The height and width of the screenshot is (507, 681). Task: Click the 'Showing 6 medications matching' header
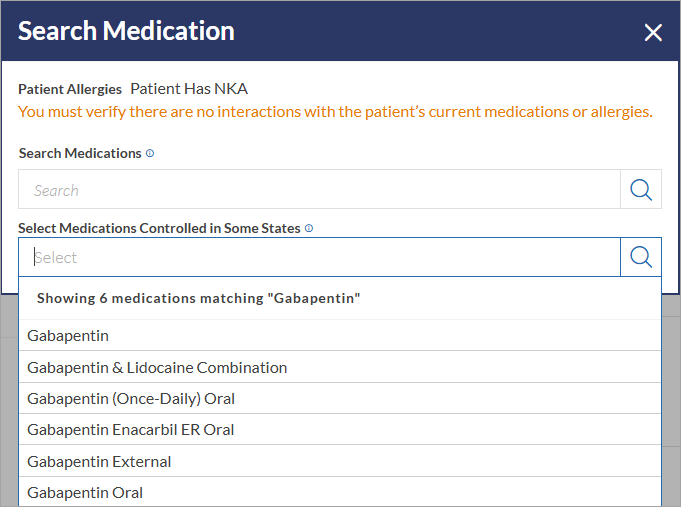click(x=198, y=298)
